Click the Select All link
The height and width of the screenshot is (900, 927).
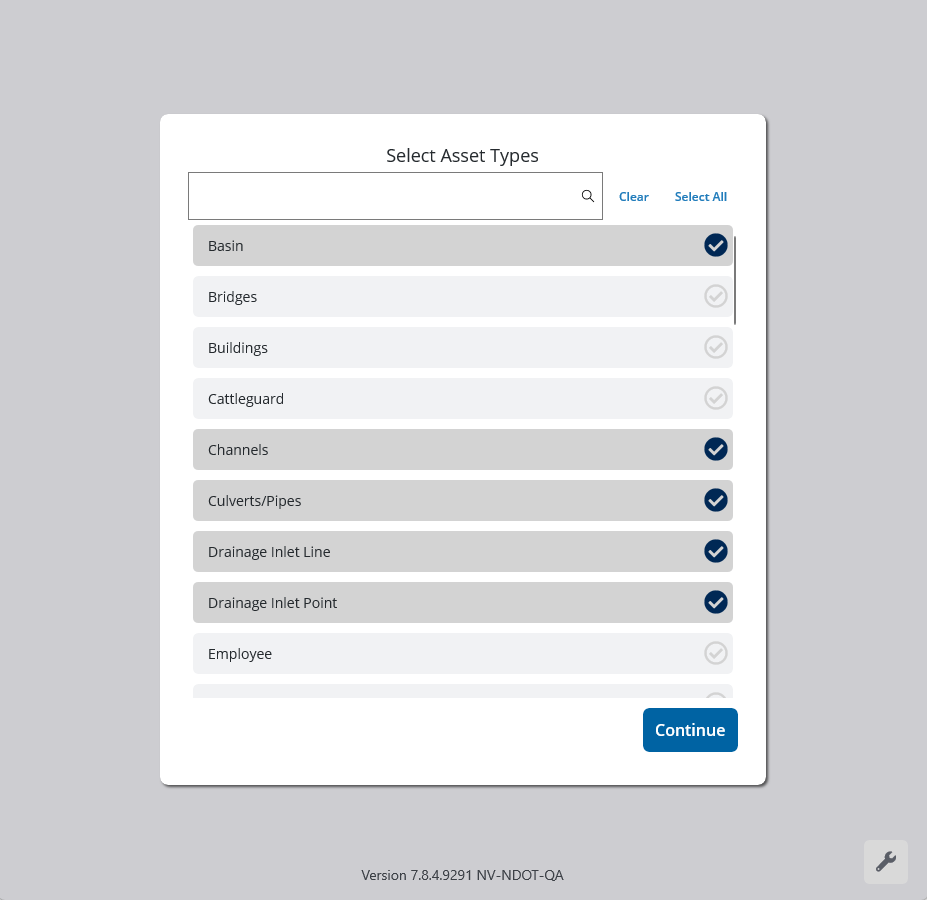pyautogui.click(x=700, y=197)
